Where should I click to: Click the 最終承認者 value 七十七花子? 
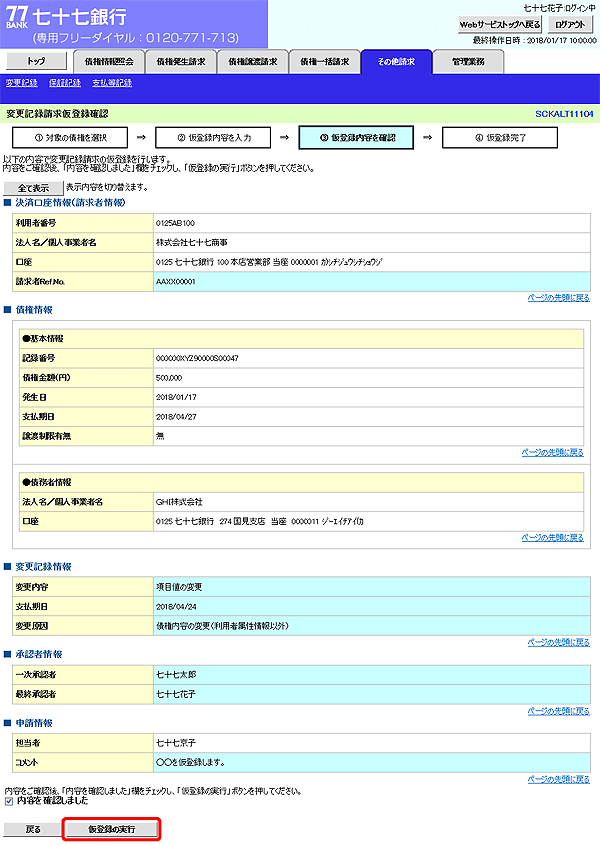(x=176, y=694)
